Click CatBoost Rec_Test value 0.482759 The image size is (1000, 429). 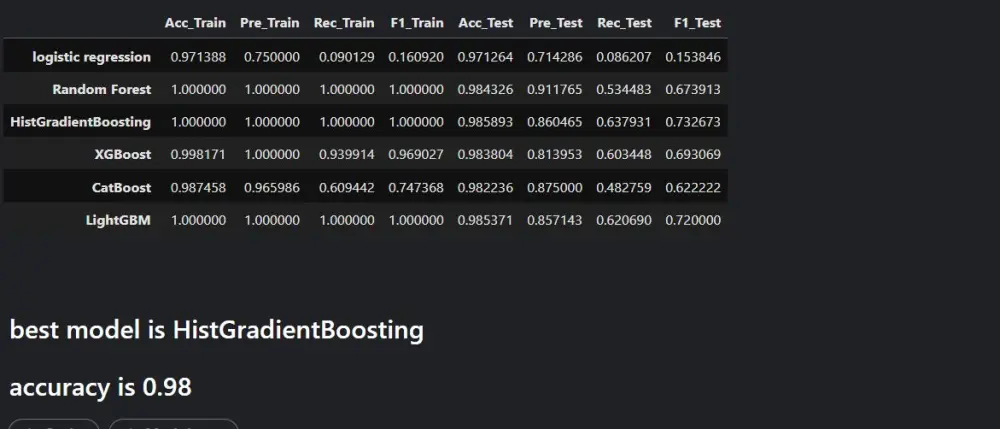pos(624,188)
